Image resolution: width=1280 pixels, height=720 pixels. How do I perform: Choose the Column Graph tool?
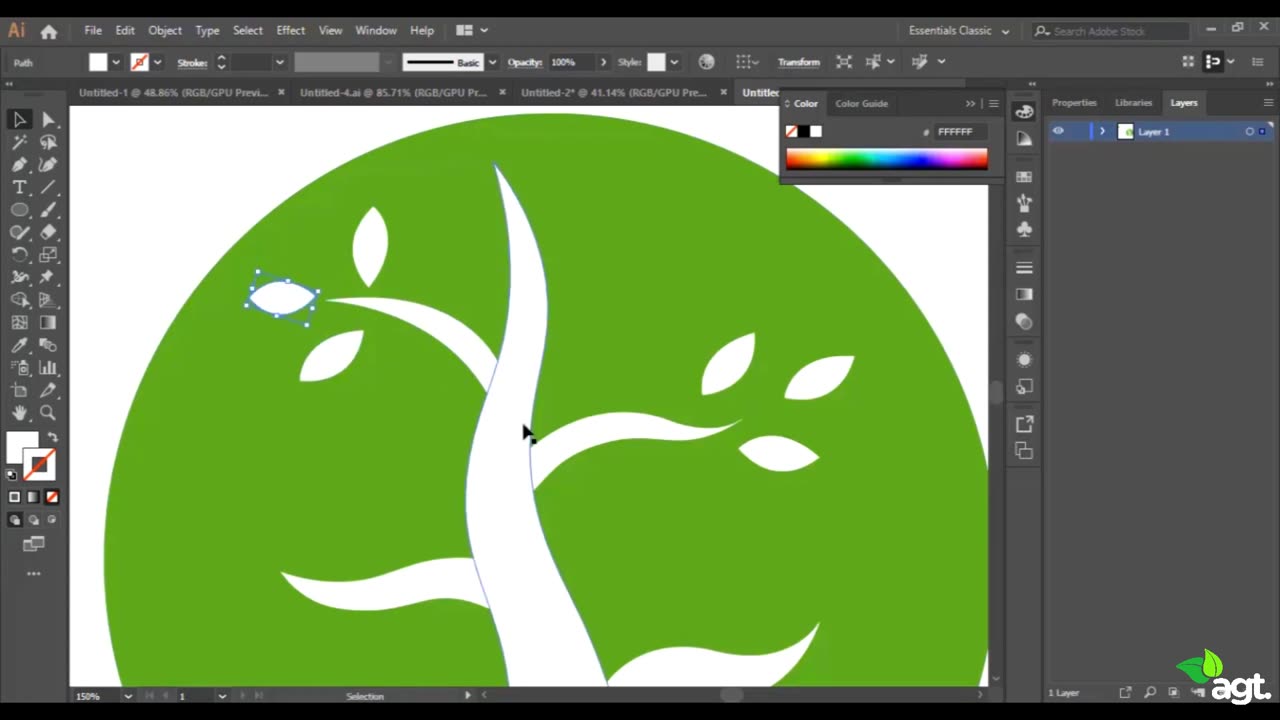point(48,368)
